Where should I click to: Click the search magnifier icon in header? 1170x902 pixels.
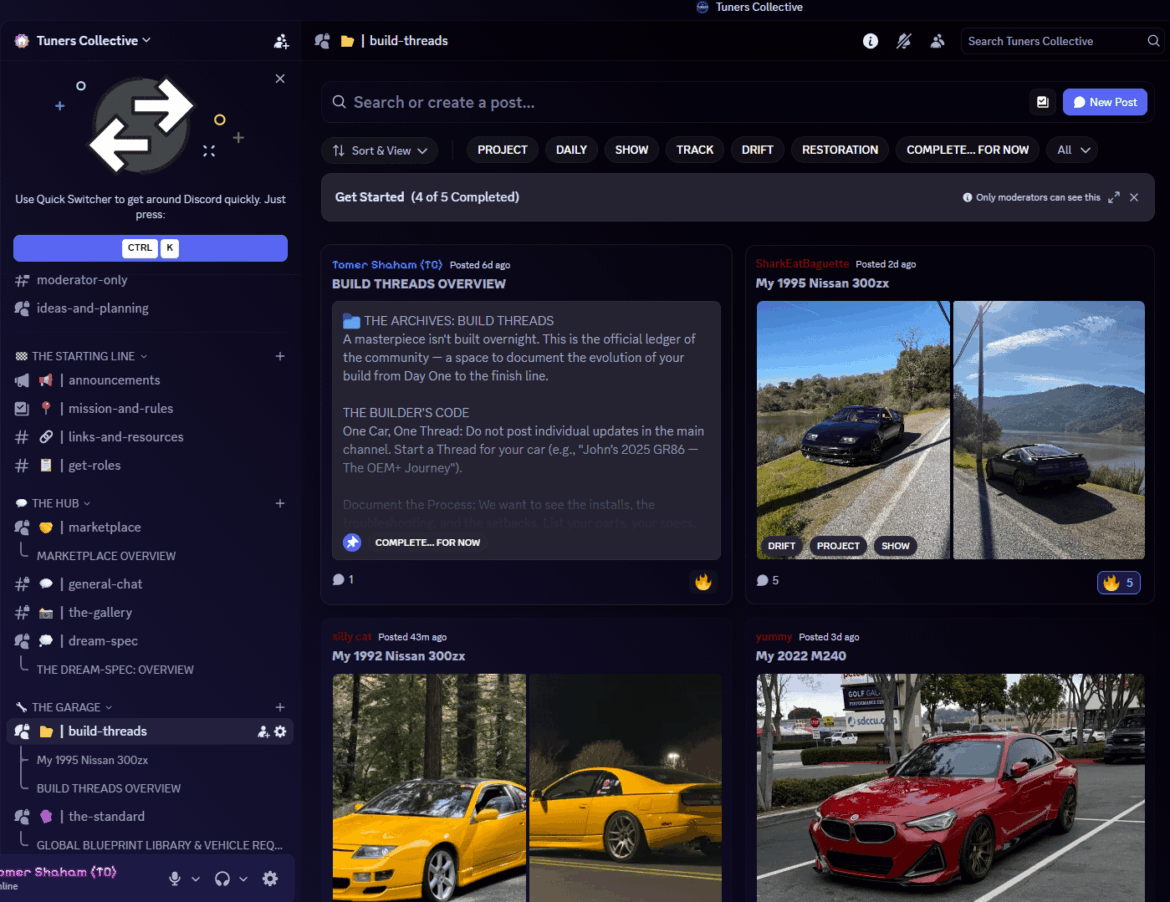click(1153, 41)
